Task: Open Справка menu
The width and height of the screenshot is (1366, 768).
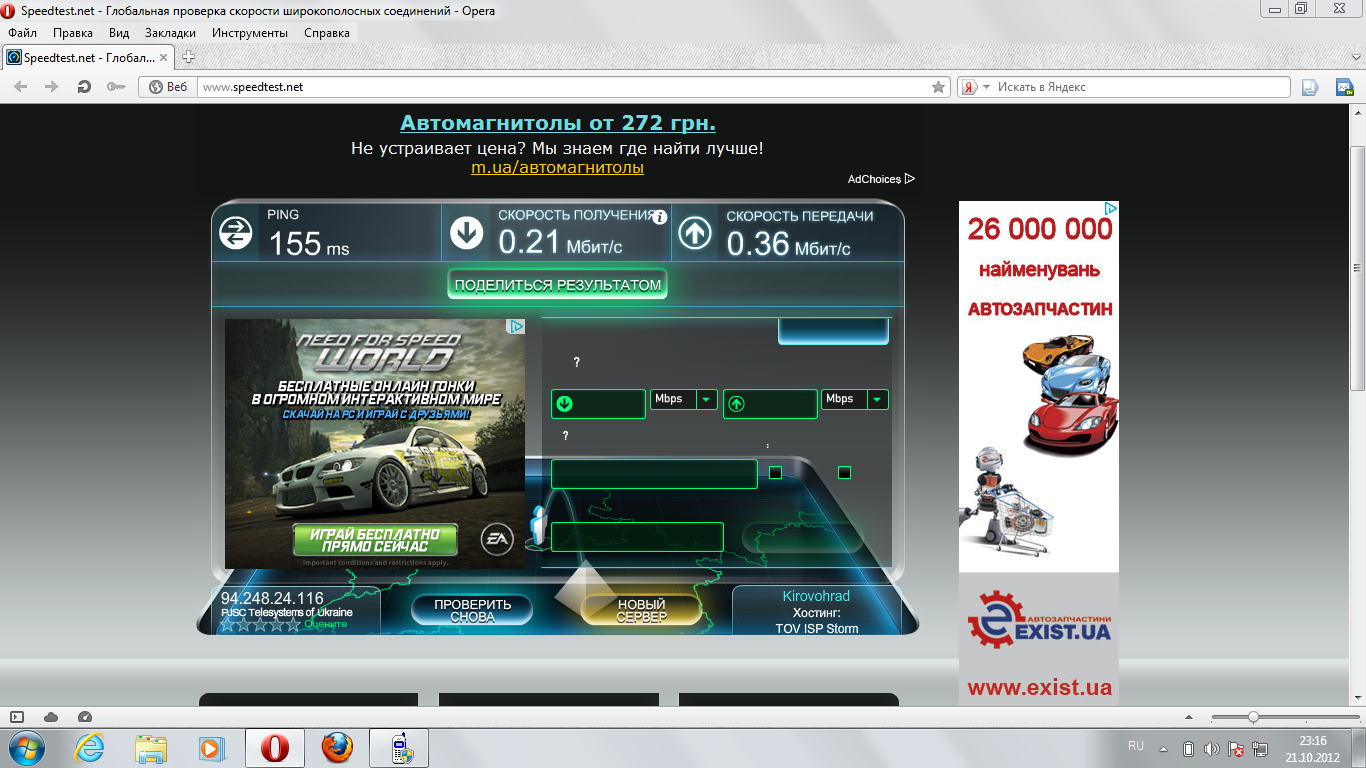Action: pyautogui.click(x=327, y=33)
